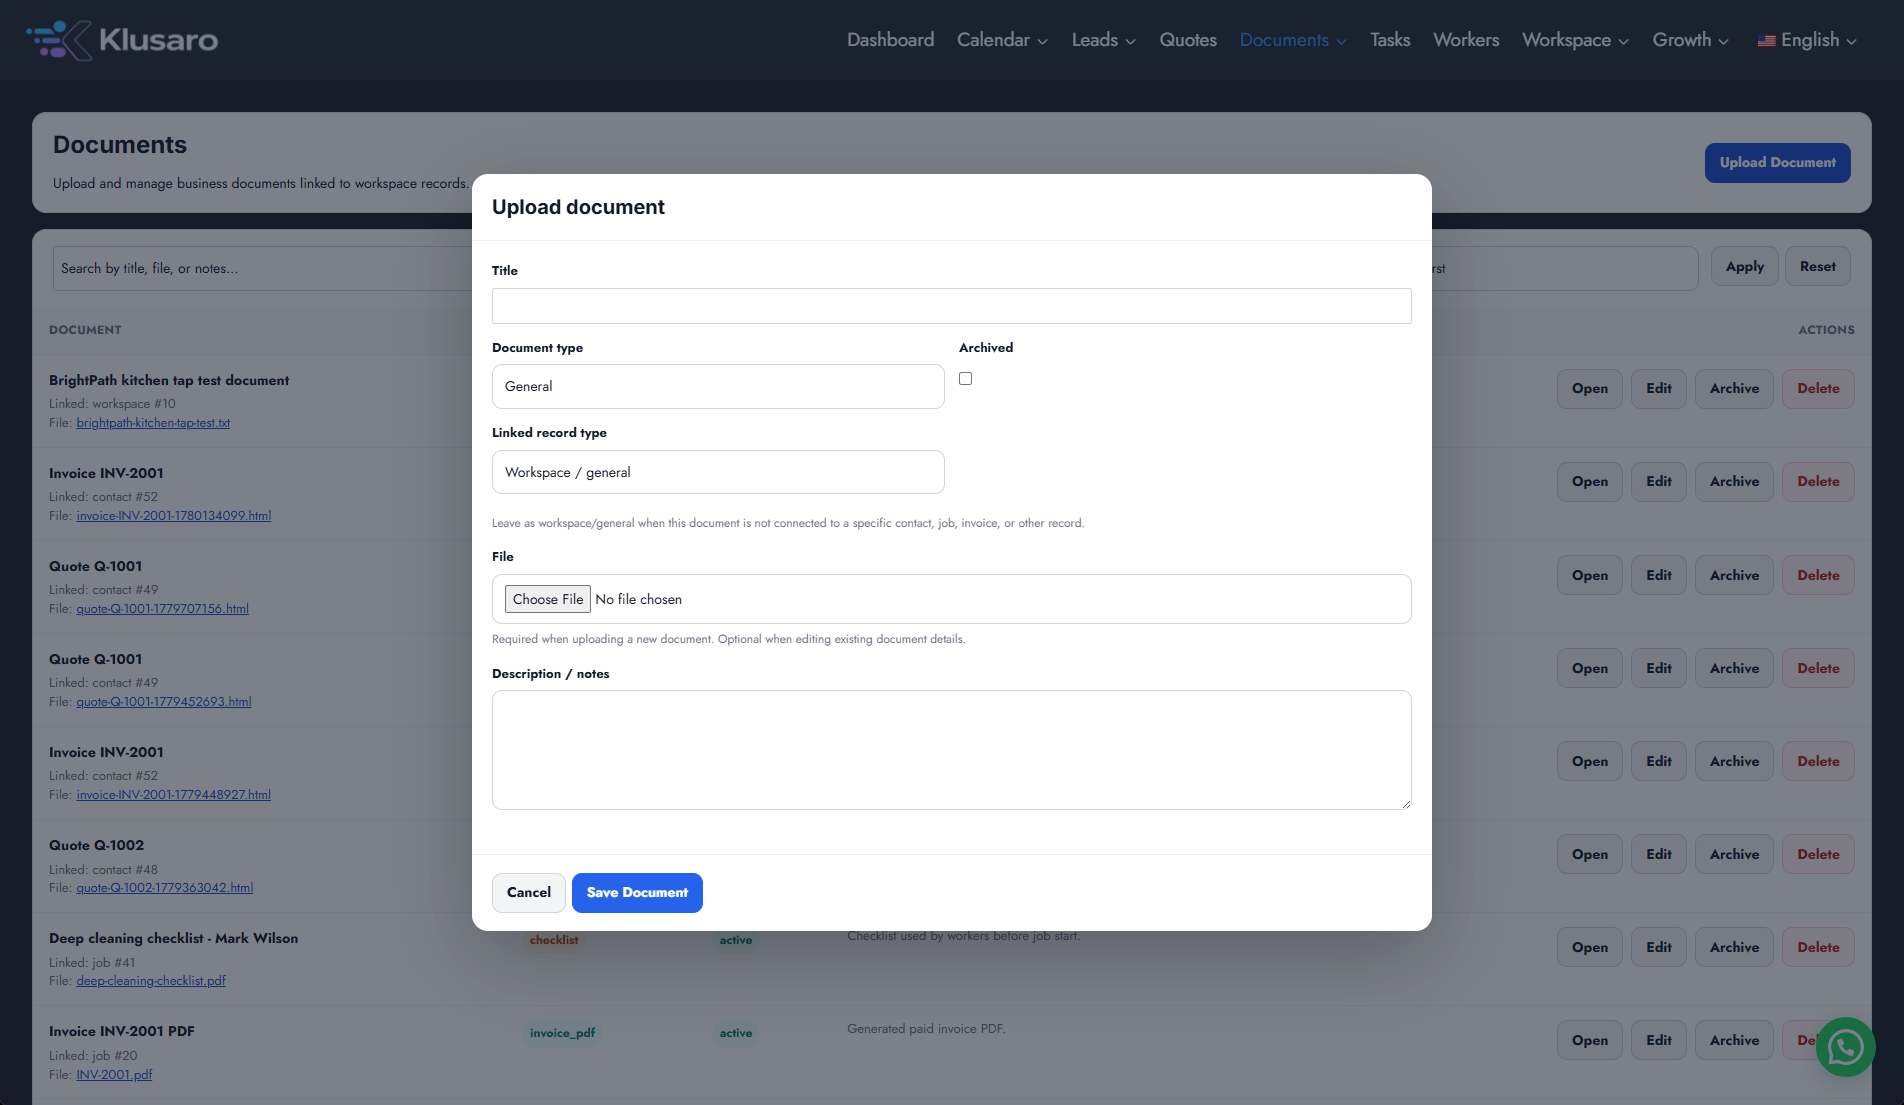Focus the Title input field
1904x1105 pixels.
point(952,306)
